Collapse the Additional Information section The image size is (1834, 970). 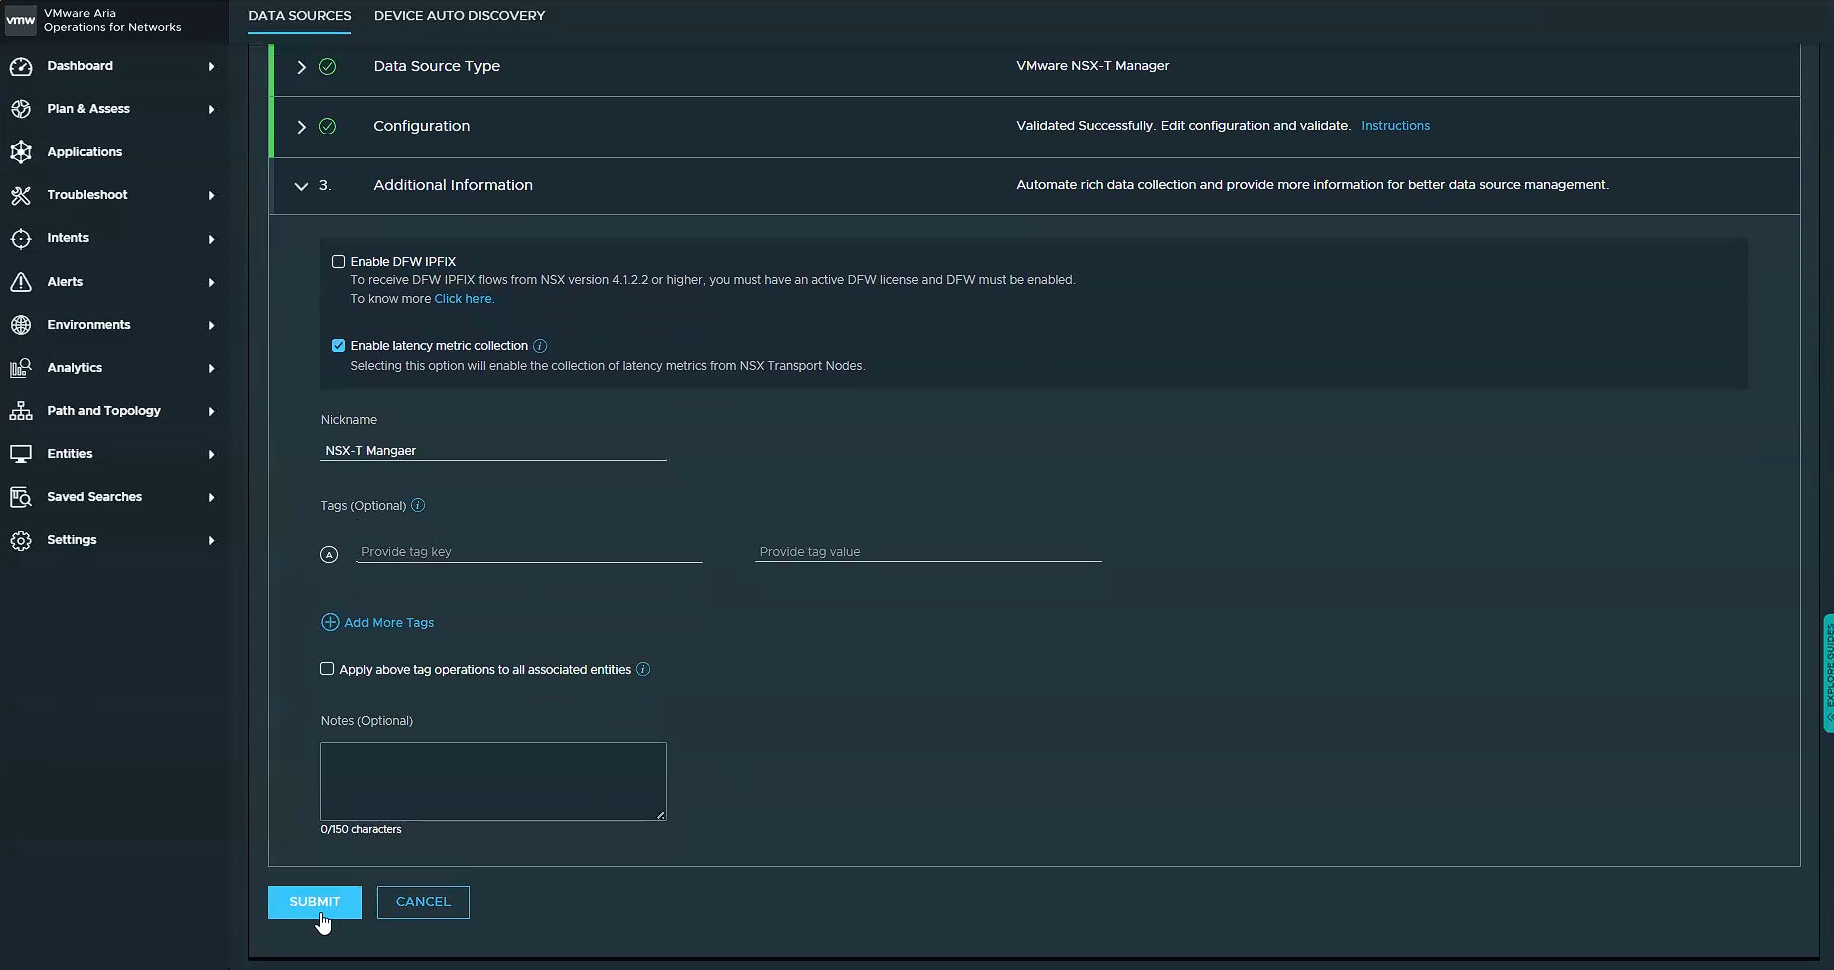301,186
